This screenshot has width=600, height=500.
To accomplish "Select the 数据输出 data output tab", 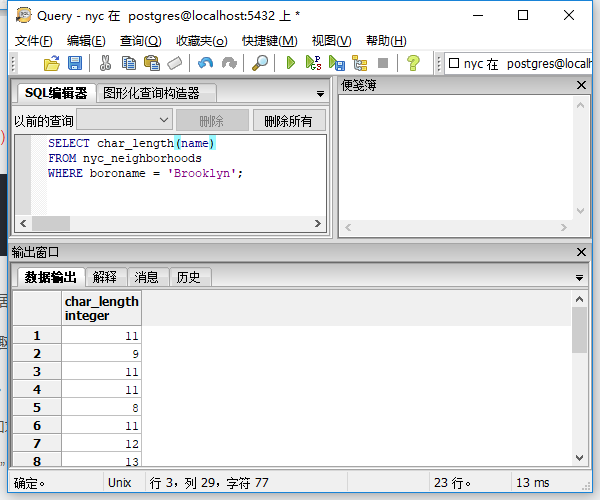I will [51, 277].
